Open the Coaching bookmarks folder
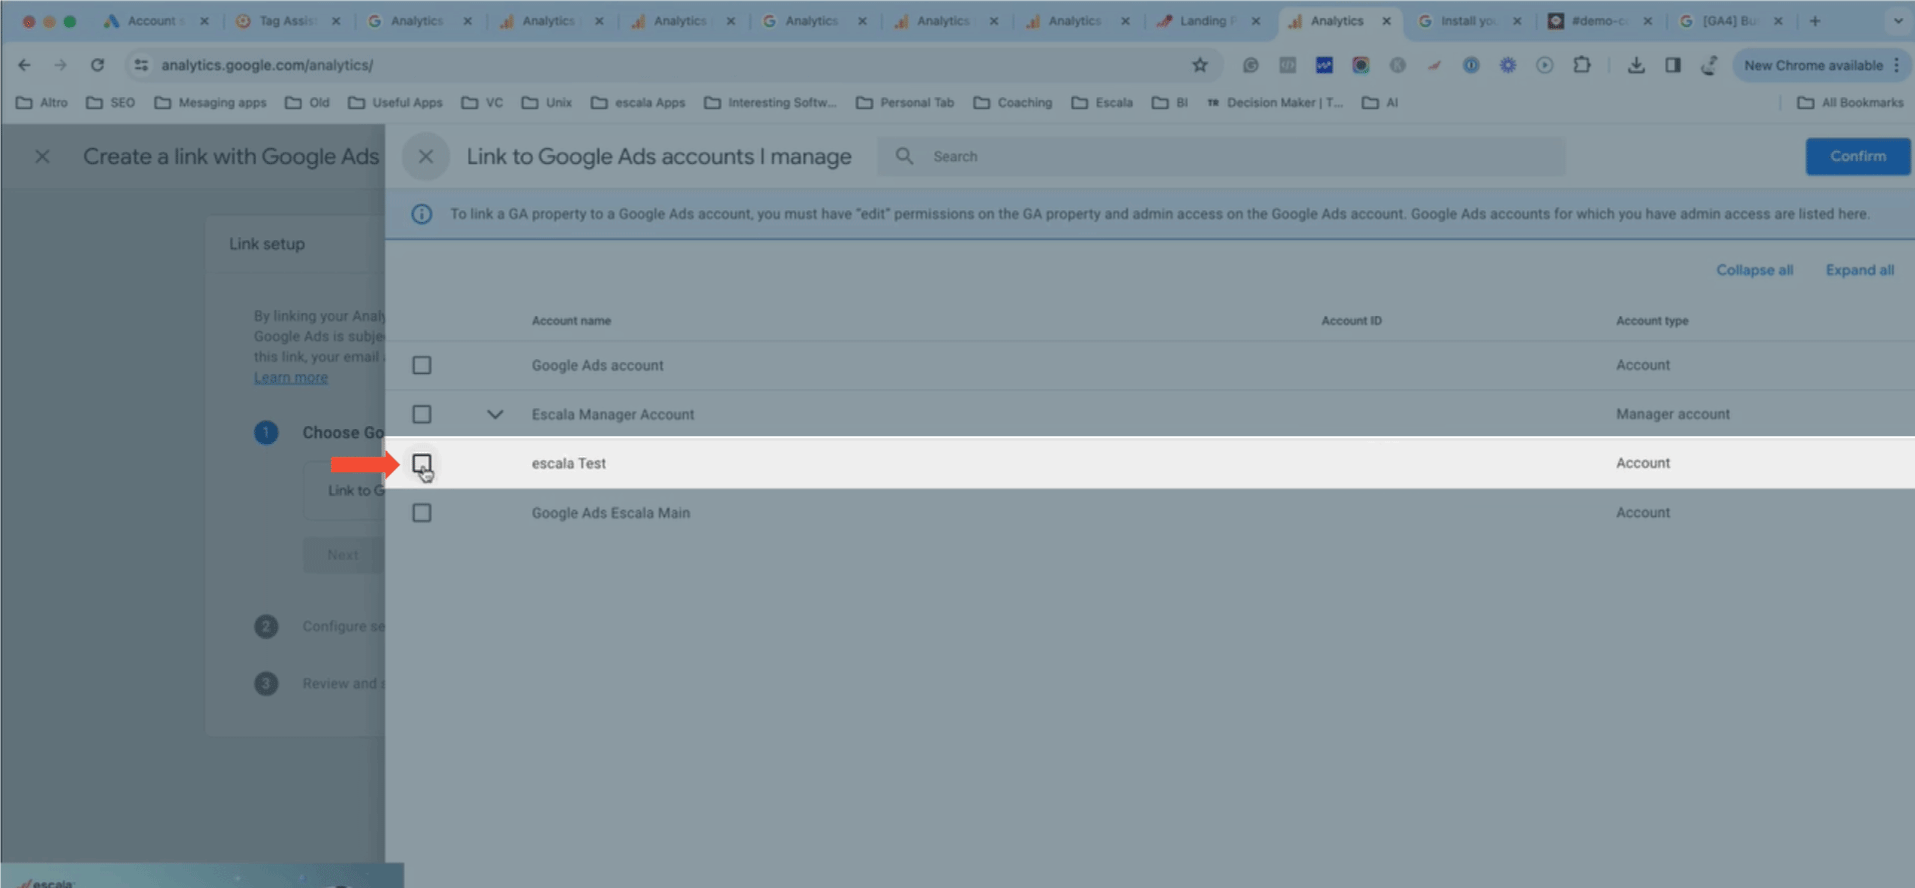The width and height of the screenshot is (1915, 888). [x=1013, y=103]
